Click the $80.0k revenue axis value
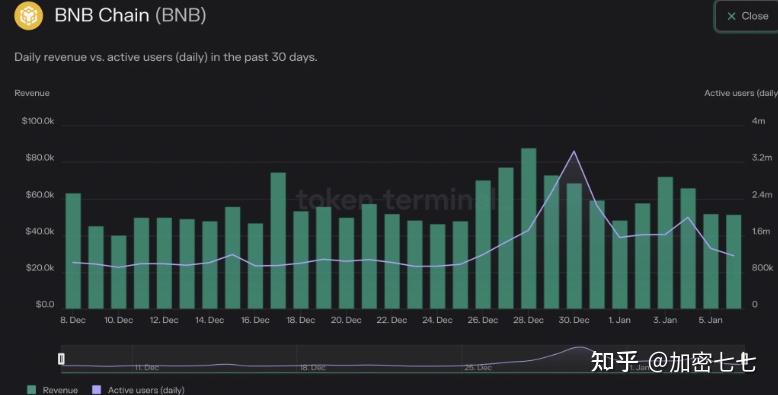Screen dimensions: 778x395 coord(40,158)
